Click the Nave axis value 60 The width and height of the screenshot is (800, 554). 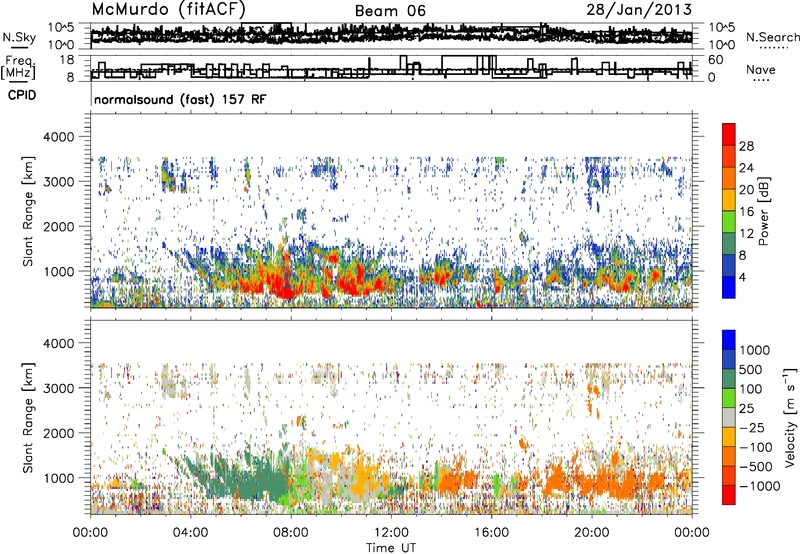pos(715,60)
